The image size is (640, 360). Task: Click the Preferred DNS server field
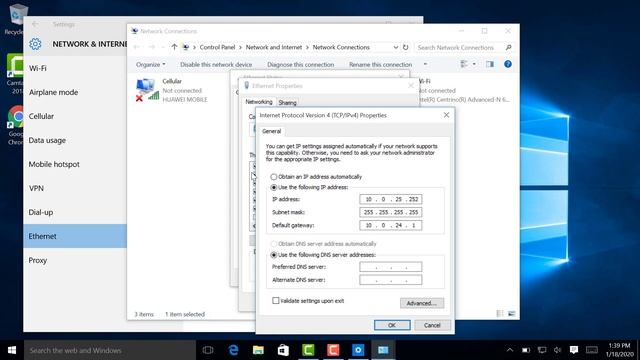tap(391, 267)
